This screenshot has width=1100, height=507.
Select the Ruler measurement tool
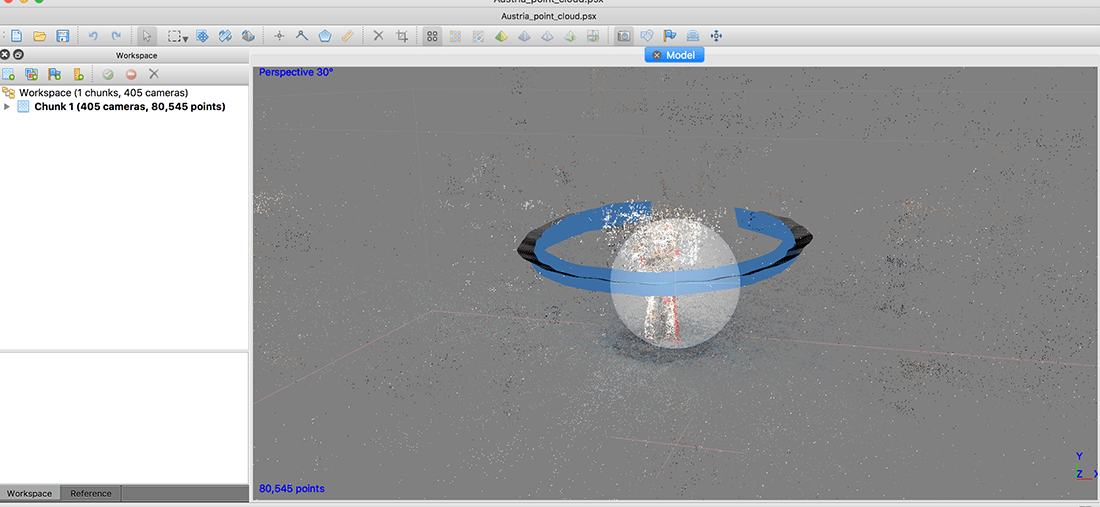pos(347,36)
